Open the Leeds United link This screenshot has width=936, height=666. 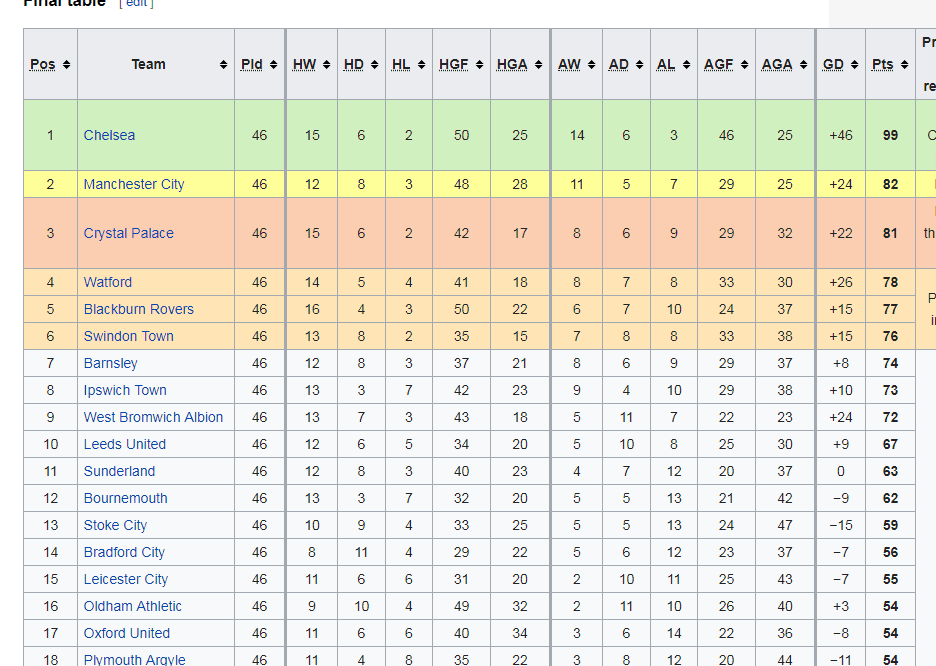point(125,444)
